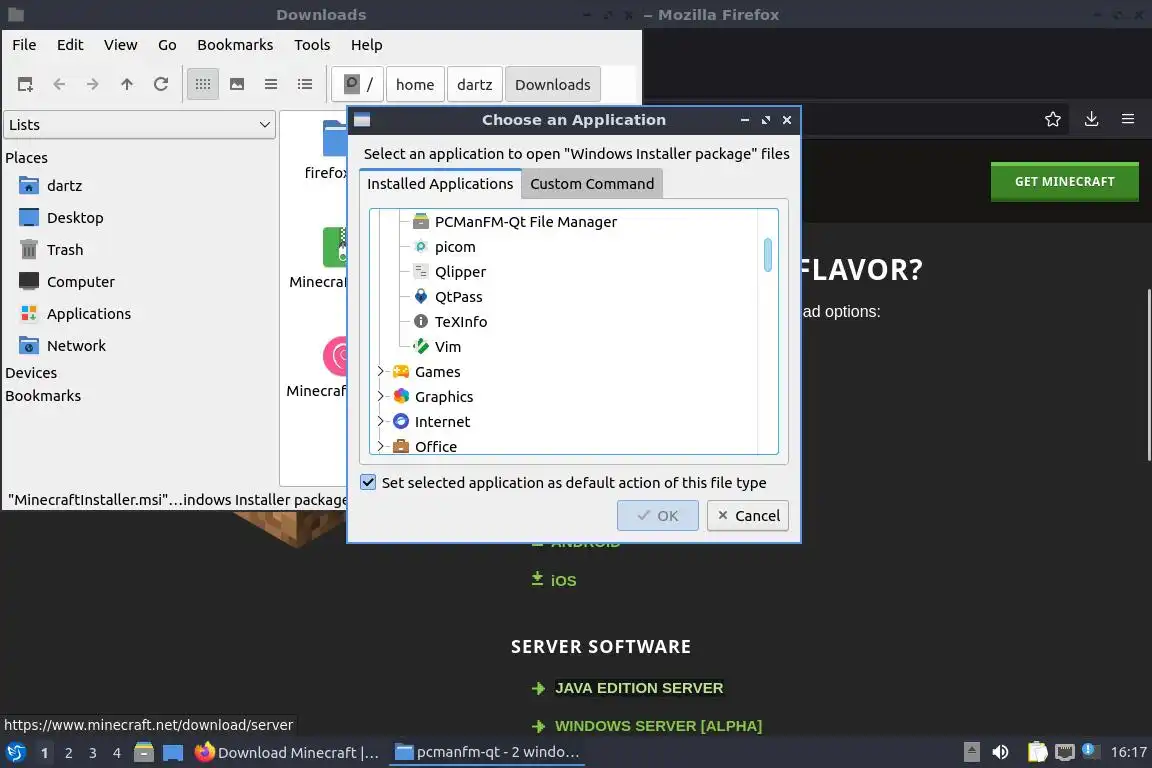Viewport: 1152px width, 768px height.
Task: Click the Firefox page scrollbar
Action: (x=1148, y=375)
